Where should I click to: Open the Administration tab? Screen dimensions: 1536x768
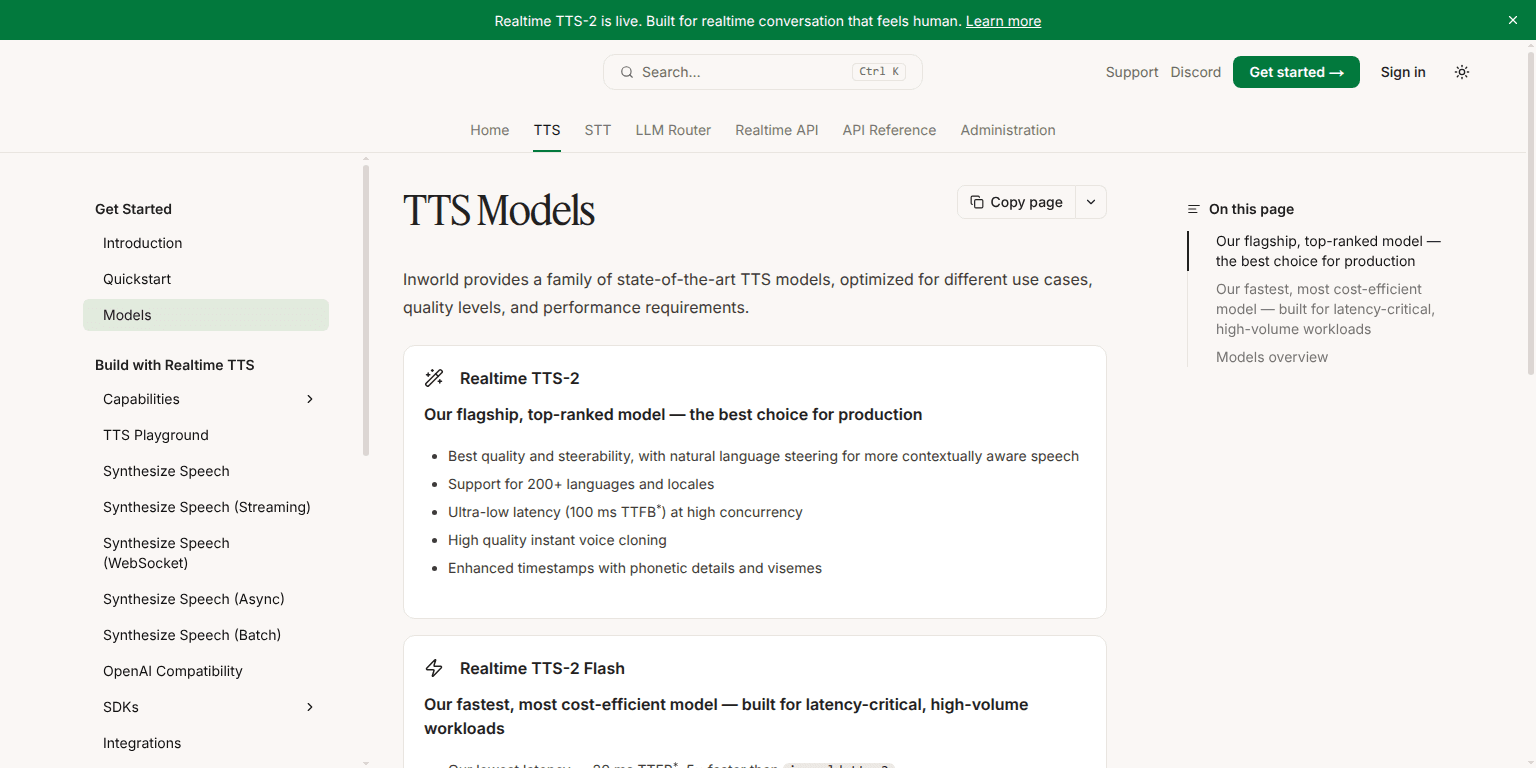(1008, 130)
